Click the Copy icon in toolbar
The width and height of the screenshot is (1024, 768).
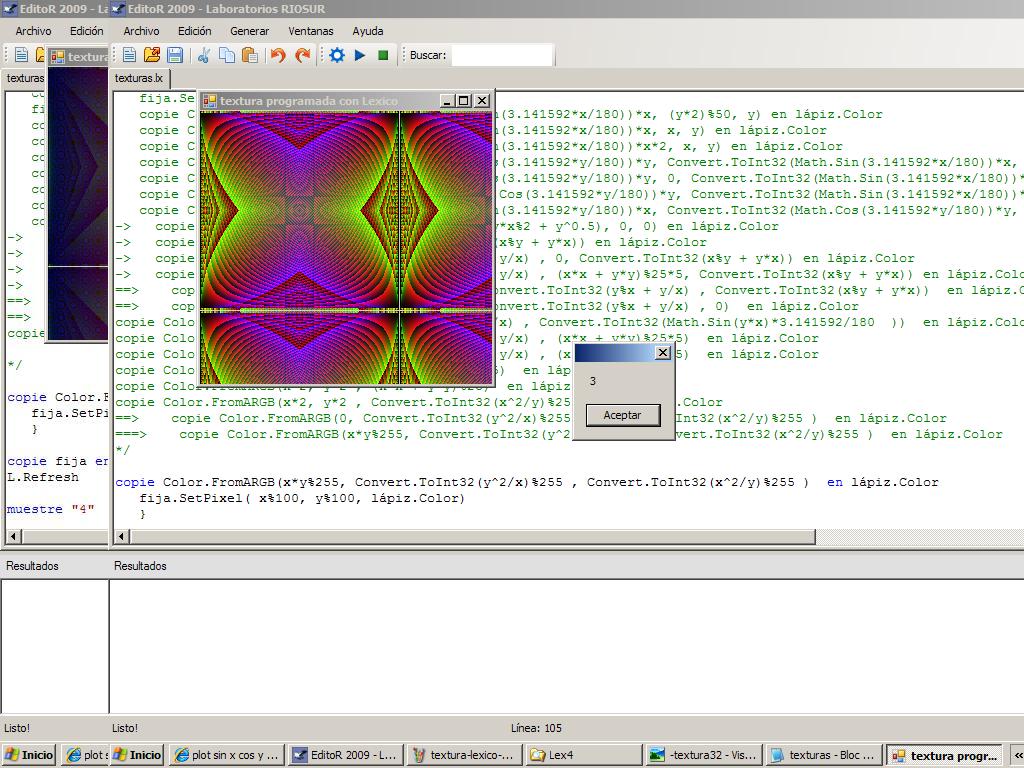[x=227, y=55]
